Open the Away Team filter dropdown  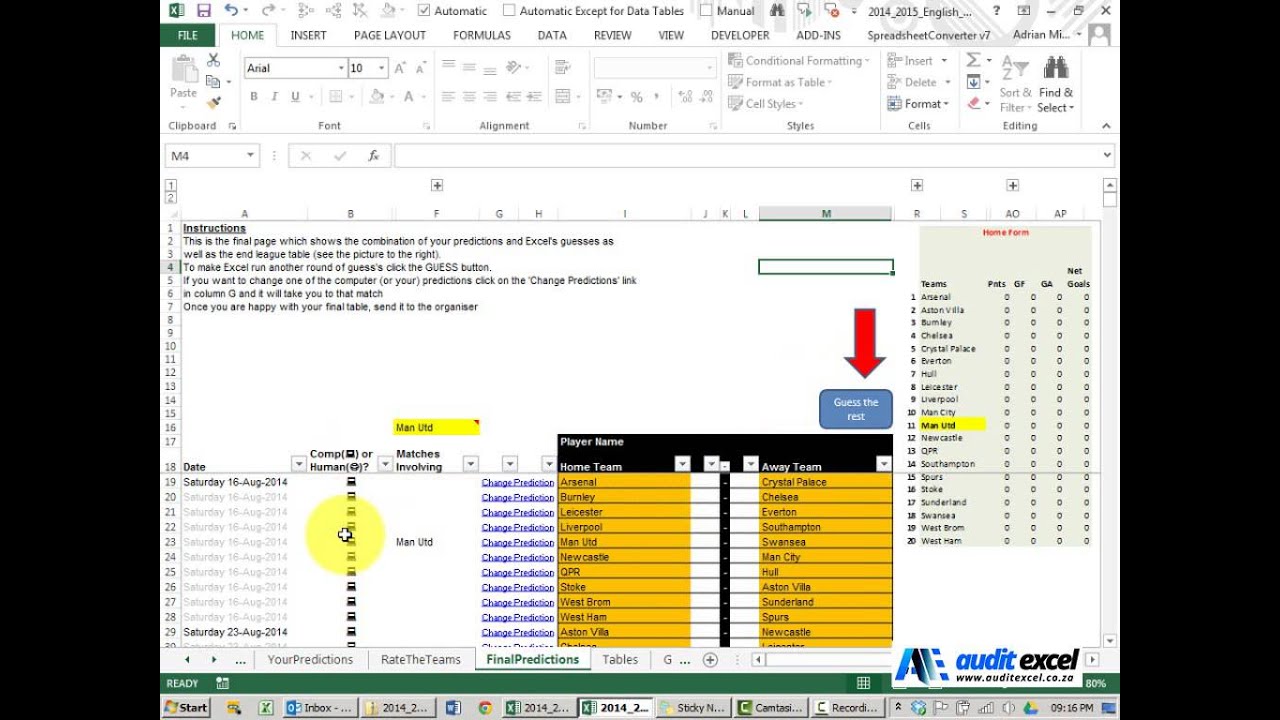pyautogui.click(x=883, y=464)
